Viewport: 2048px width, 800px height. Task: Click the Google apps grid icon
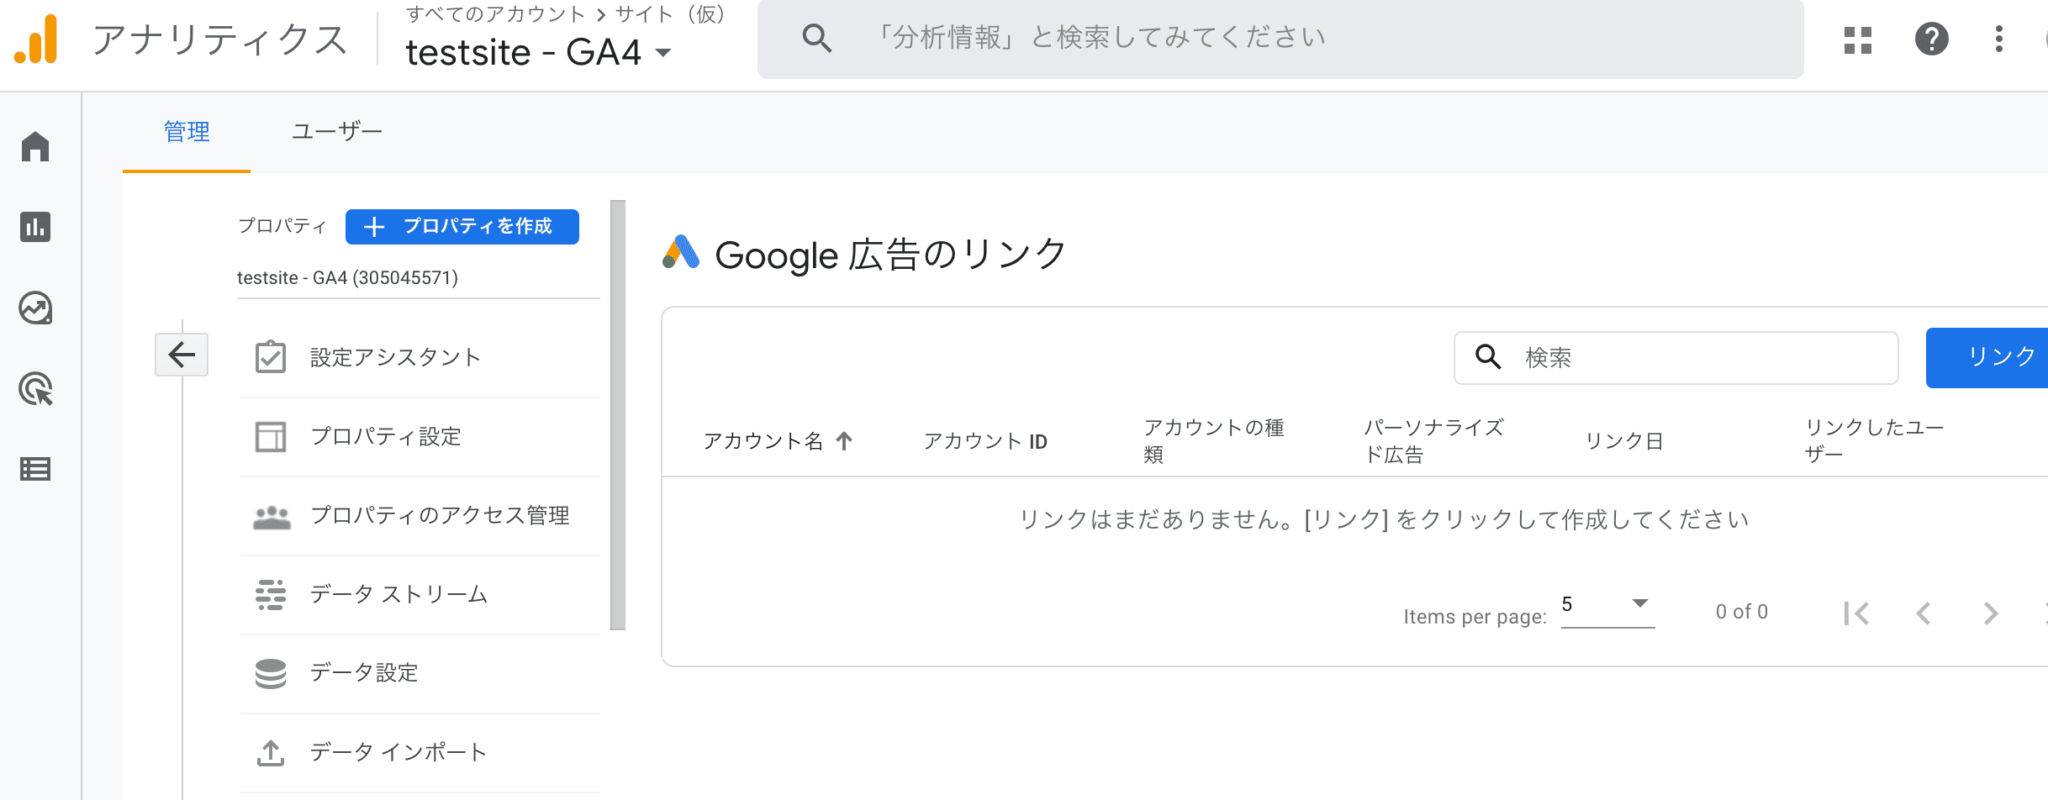pyautogui.click(x=1857, y=40)
